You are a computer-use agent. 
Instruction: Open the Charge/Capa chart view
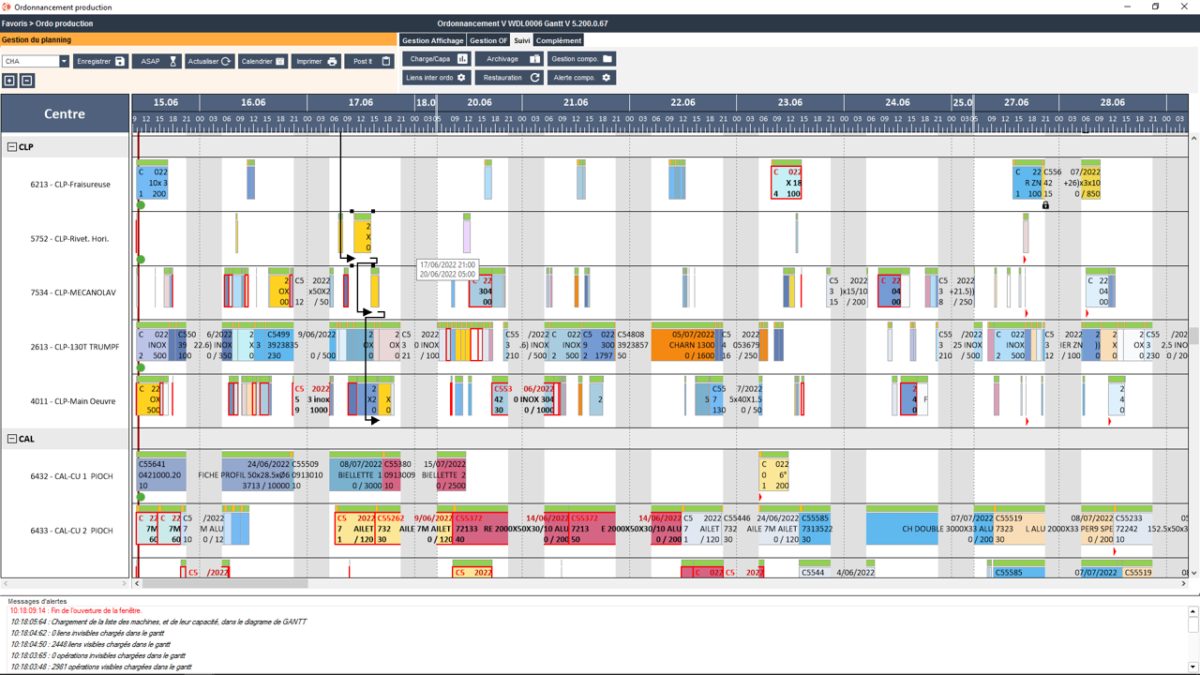436,59
